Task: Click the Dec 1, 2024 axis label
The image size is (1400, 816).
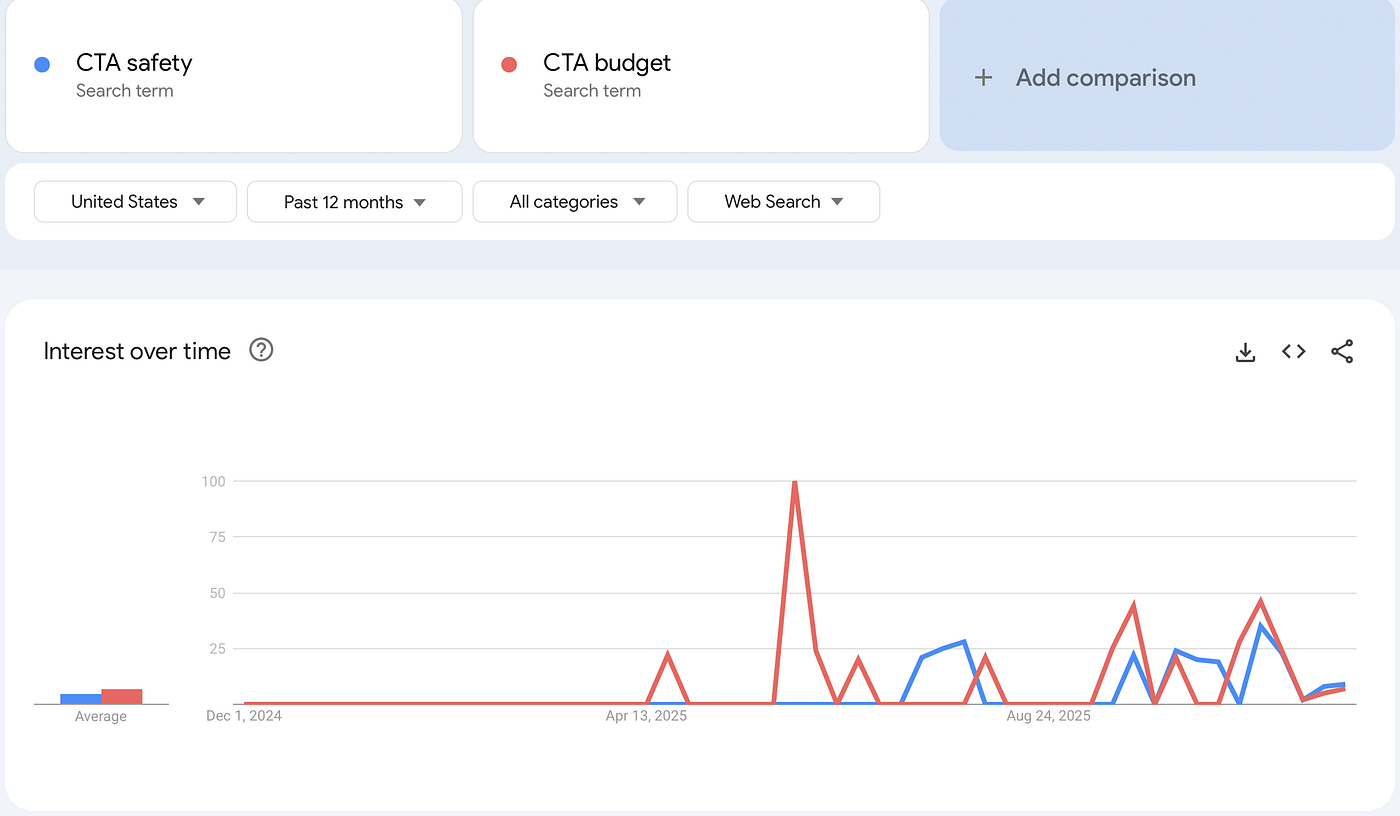Action: tap(244, 716)
